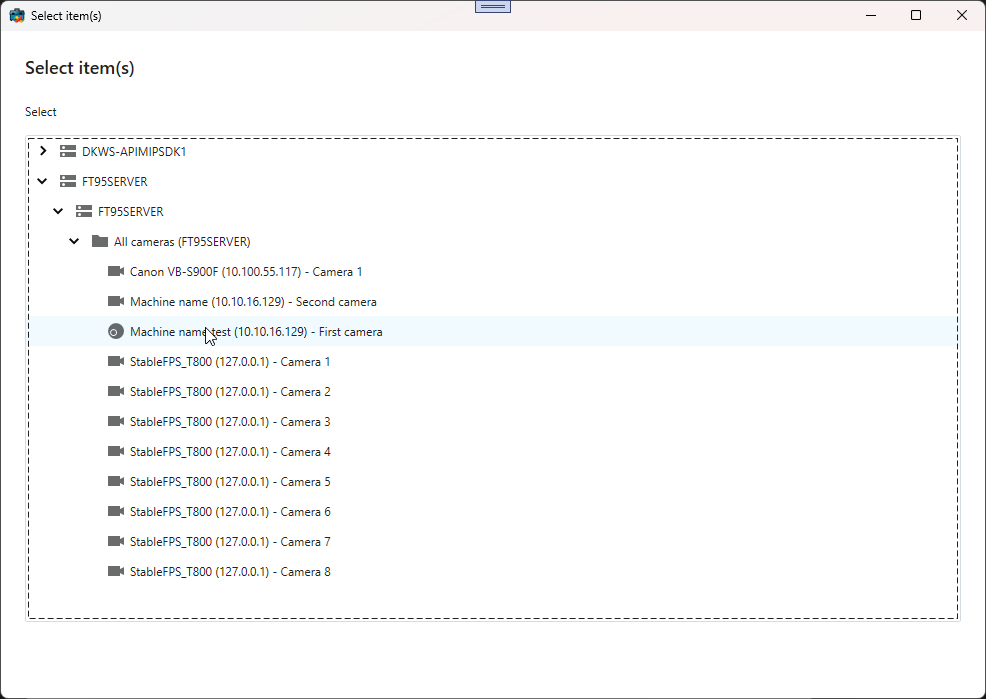Click the nested FT95SERVER recording server icon
This screenshot has width=986, height=699.
coord(84,211)
